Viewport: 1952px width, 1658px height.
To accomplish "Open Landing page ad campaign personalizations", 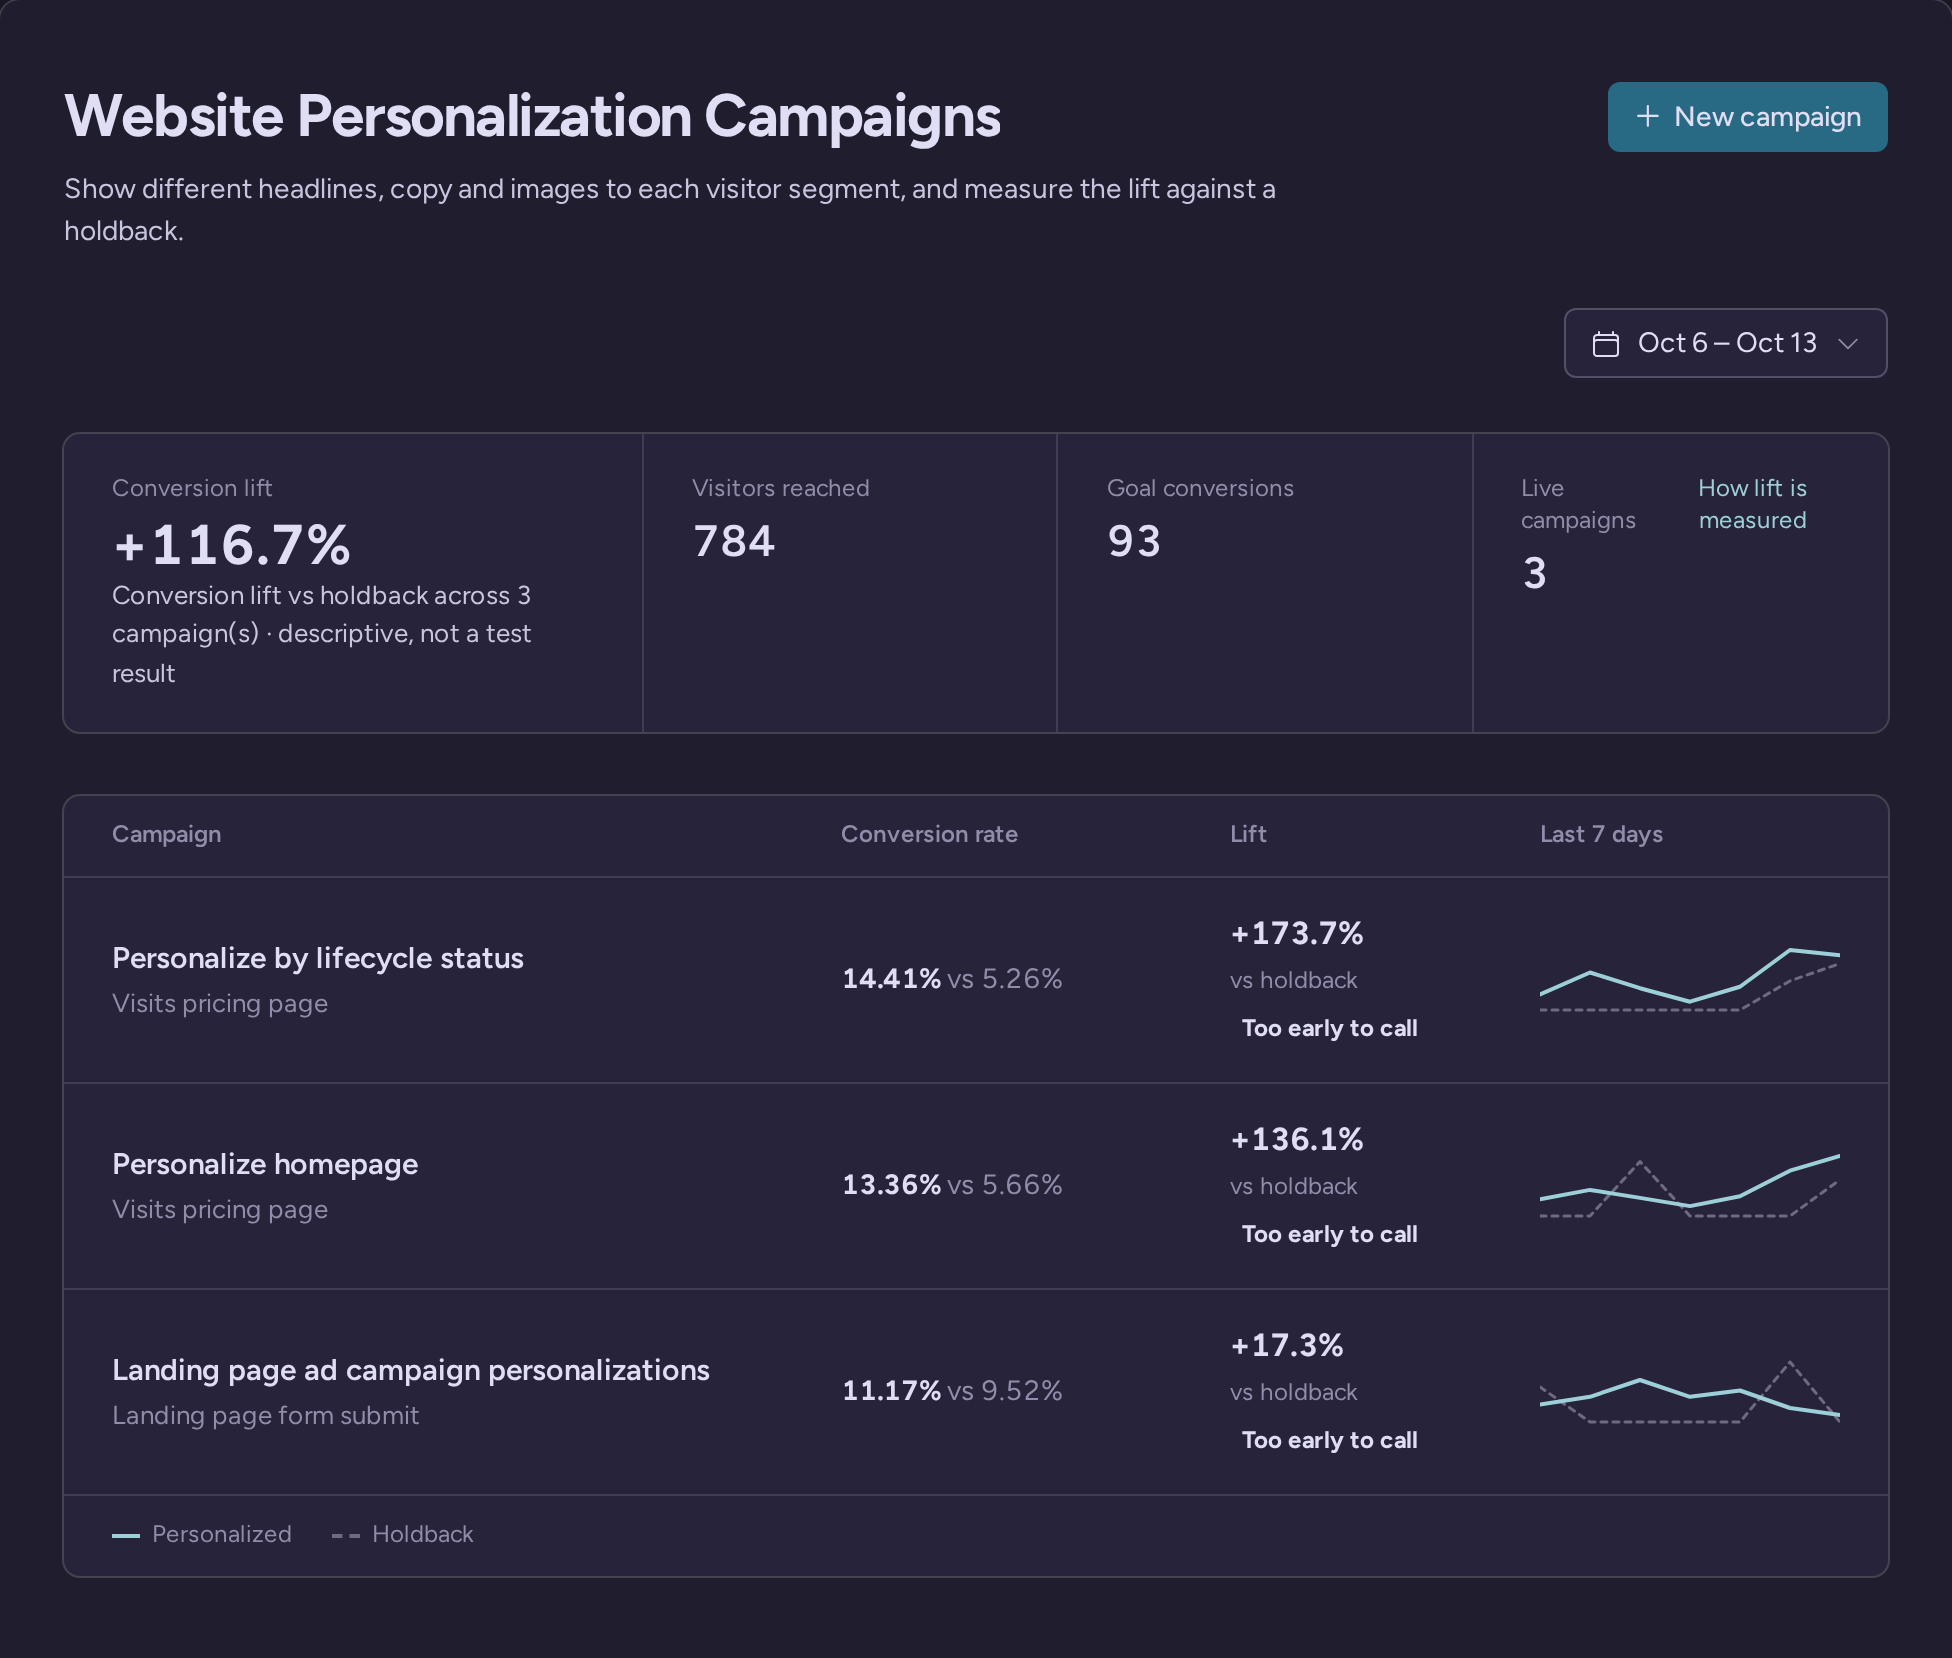I will click(411, 1370).
